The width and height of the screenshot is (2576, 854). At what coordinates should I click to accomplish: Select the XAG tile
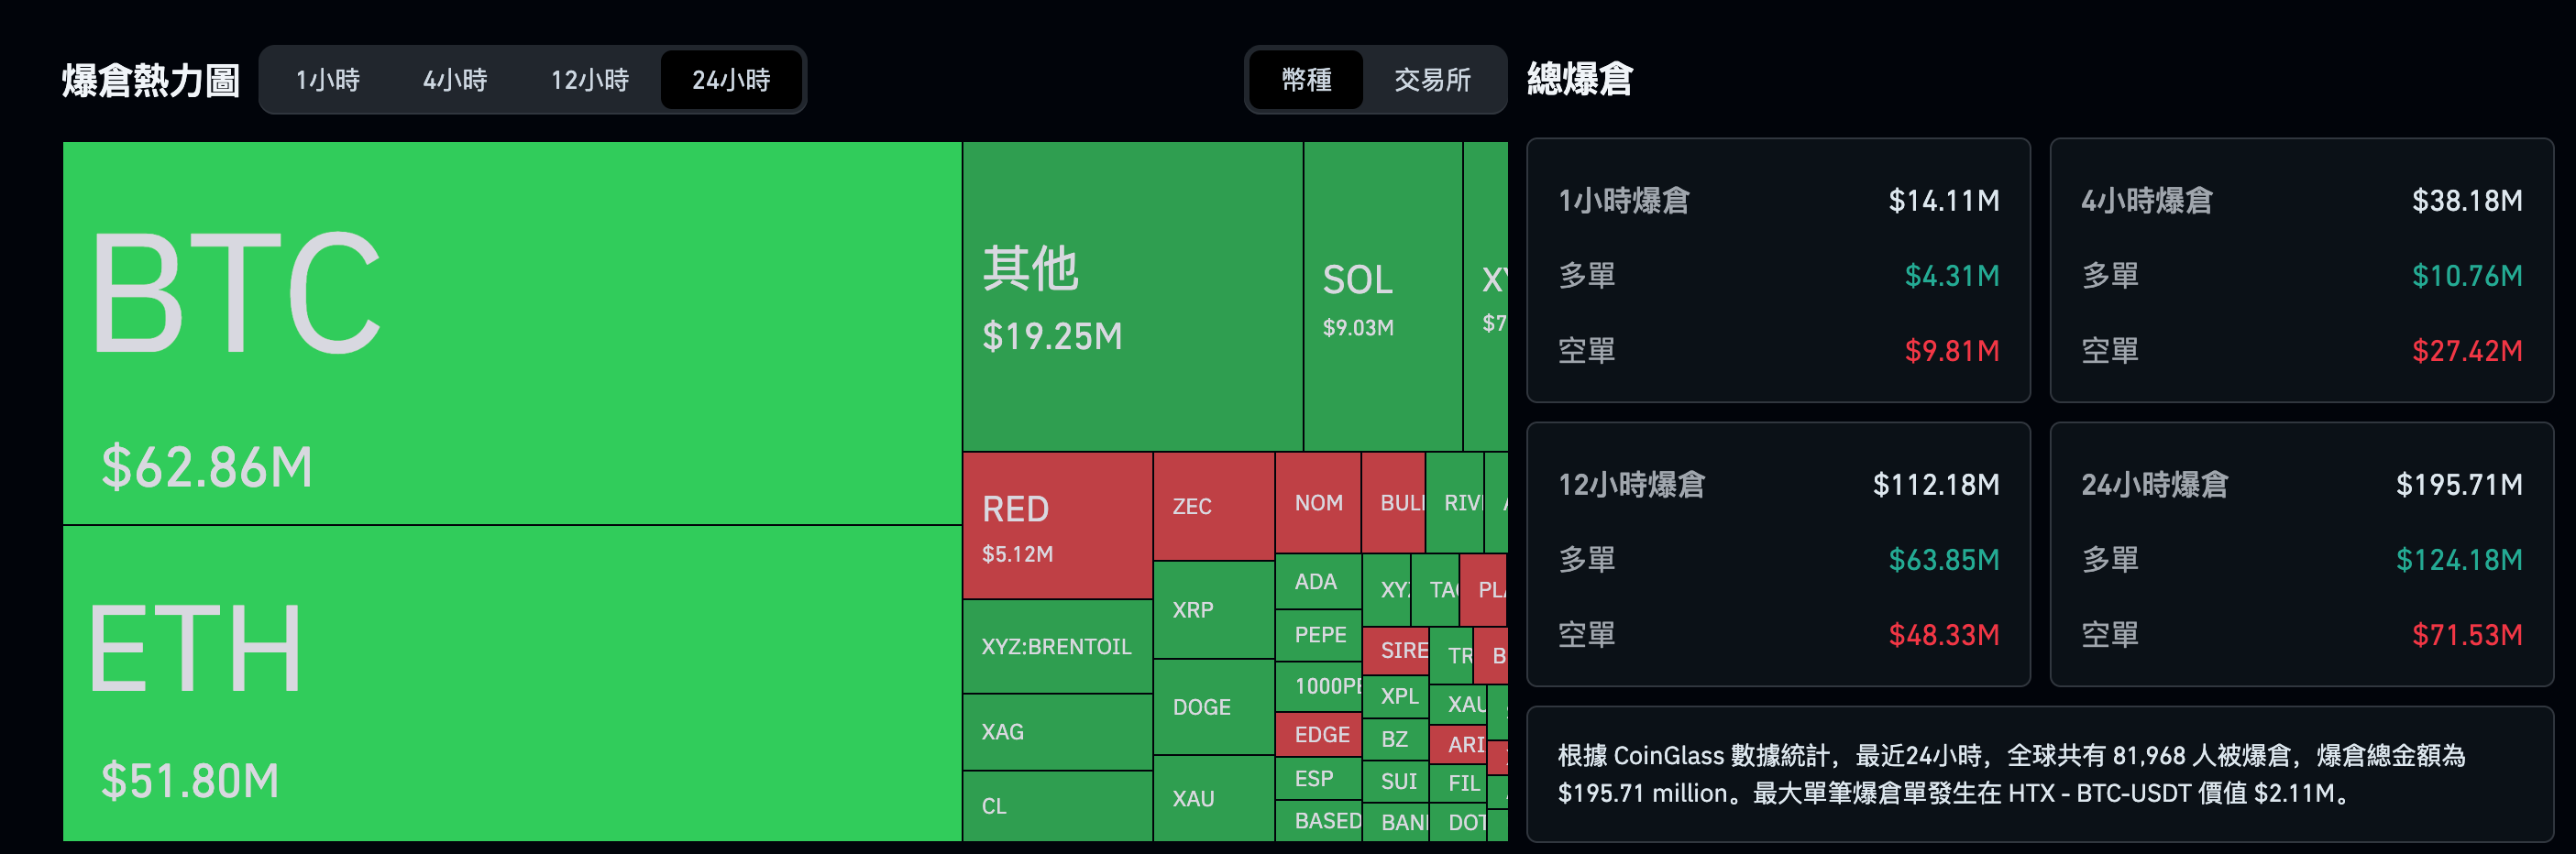[1056, 731]
